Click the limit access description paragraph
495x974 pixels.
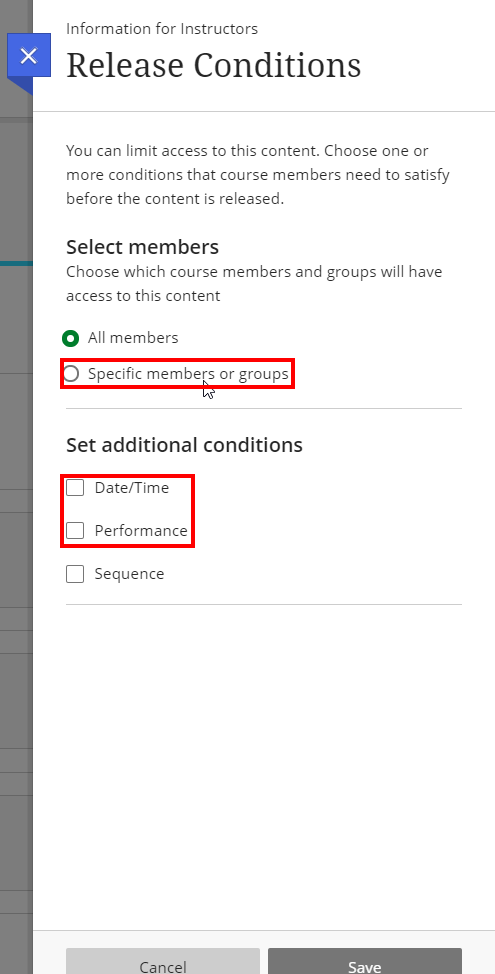[258, 175]
